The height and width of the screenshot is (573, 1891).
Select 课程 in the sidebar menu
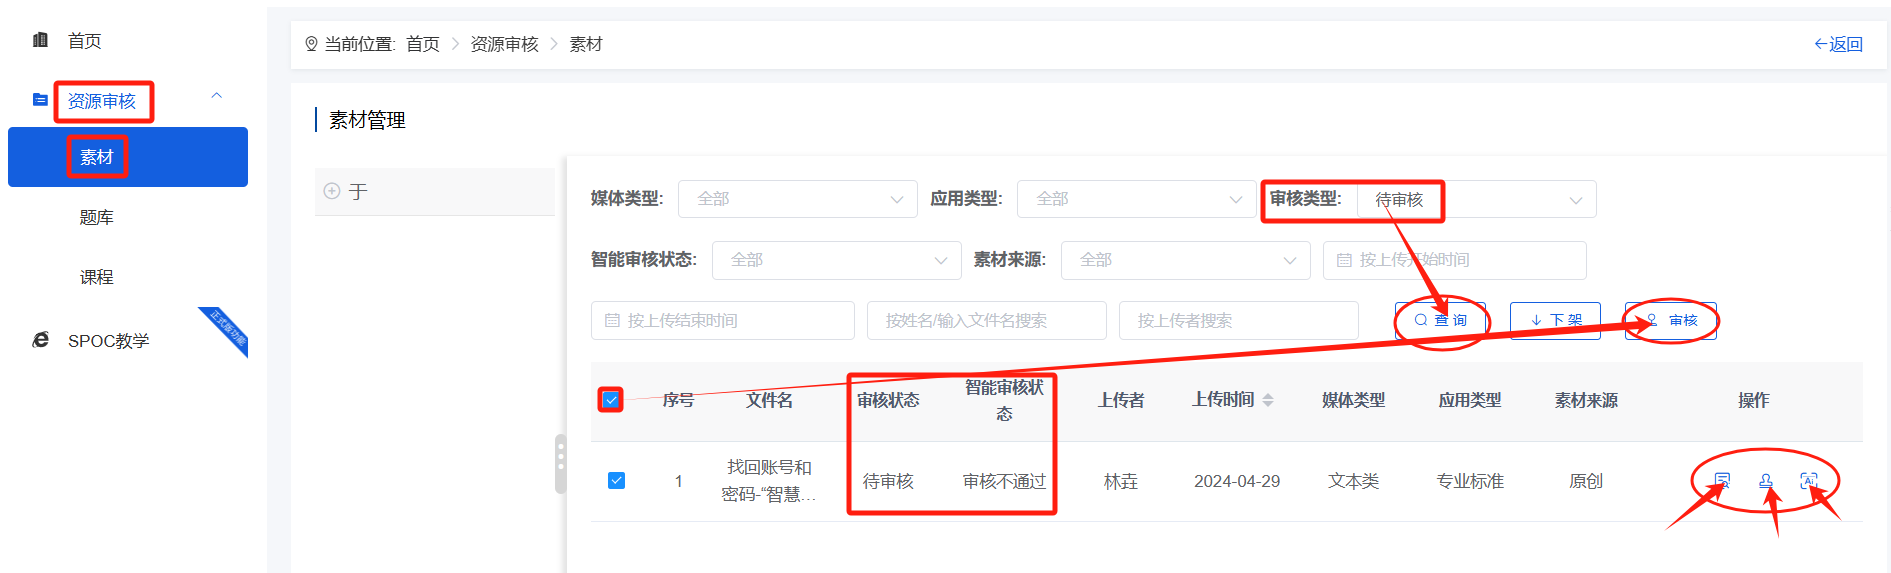97,277
